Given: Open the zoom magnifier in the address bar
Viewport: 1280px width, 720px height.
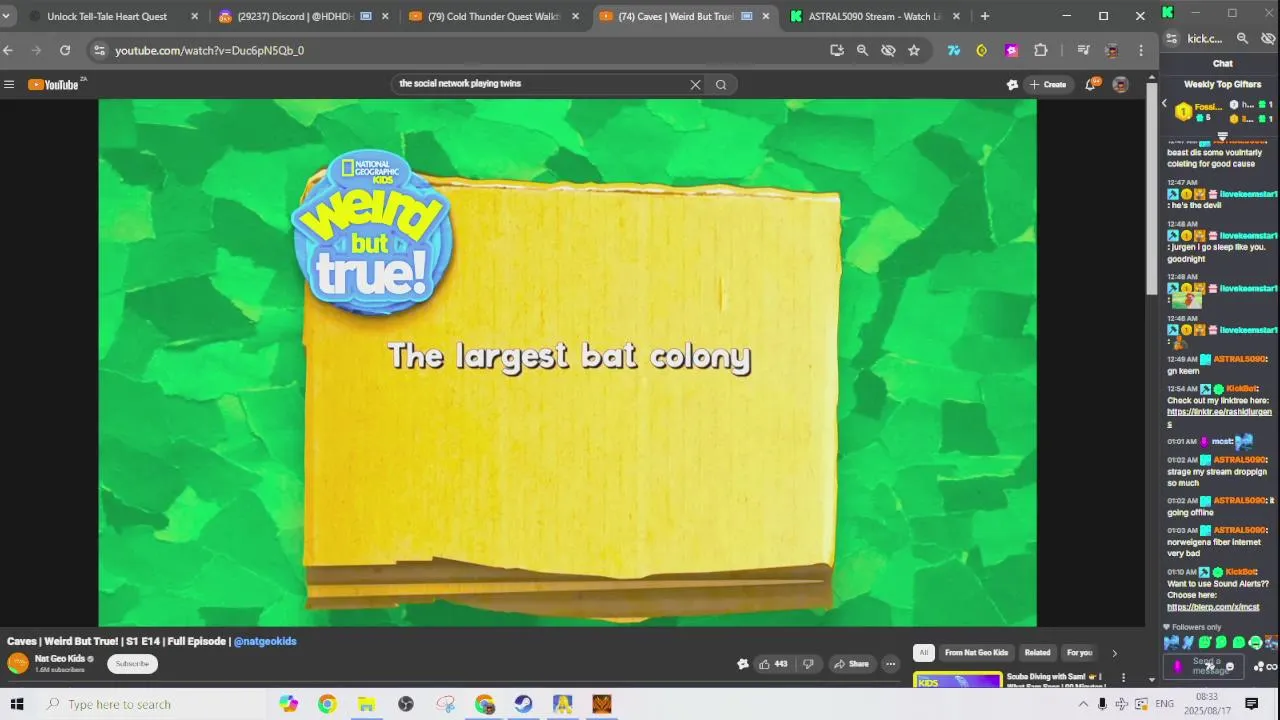Looking at the screenshot, I should (862, 50).
